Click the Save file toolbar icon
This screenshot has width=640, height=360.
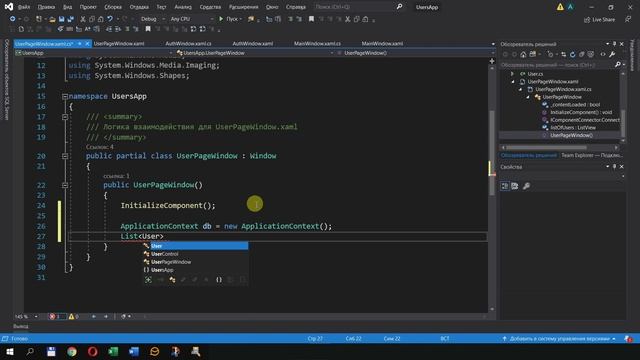[62, 19]
